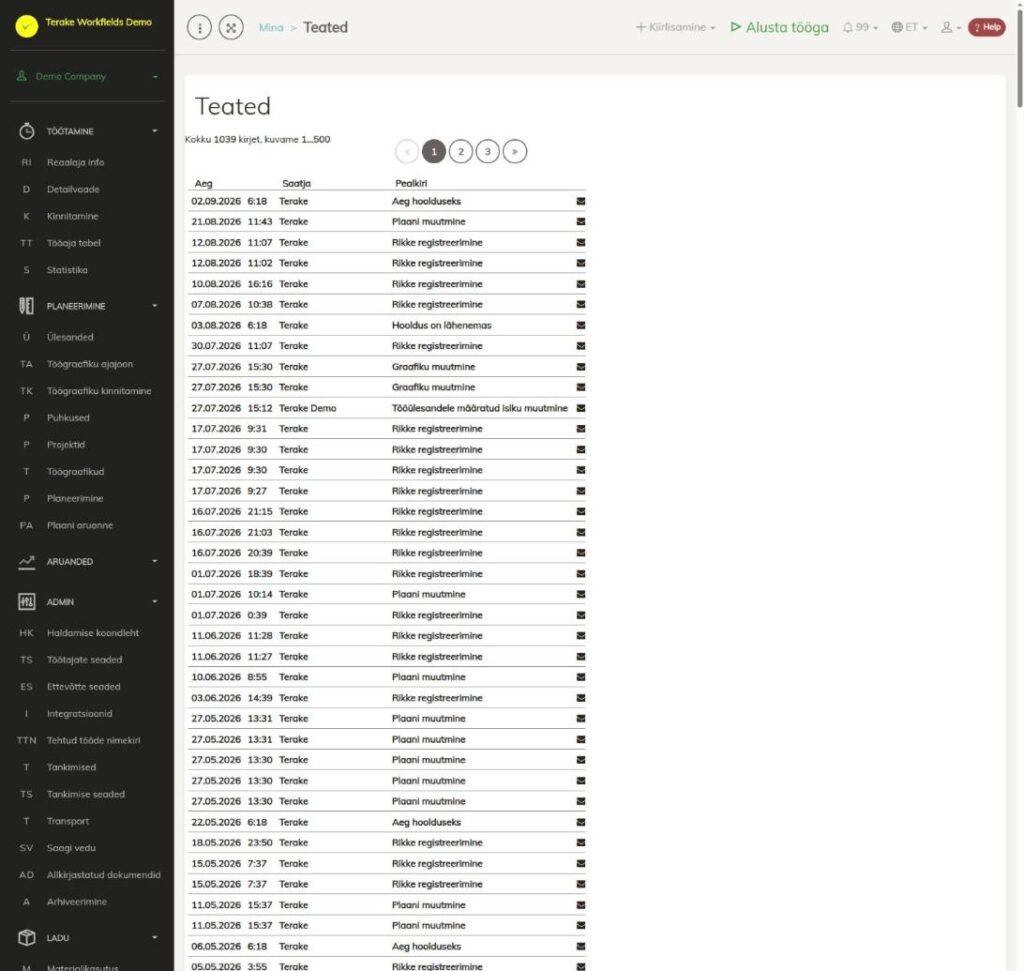Collapse the ADMIN sidebar section
This screenshot has height=971, width=1024.
pyautogui.click(x=155, y=601)
